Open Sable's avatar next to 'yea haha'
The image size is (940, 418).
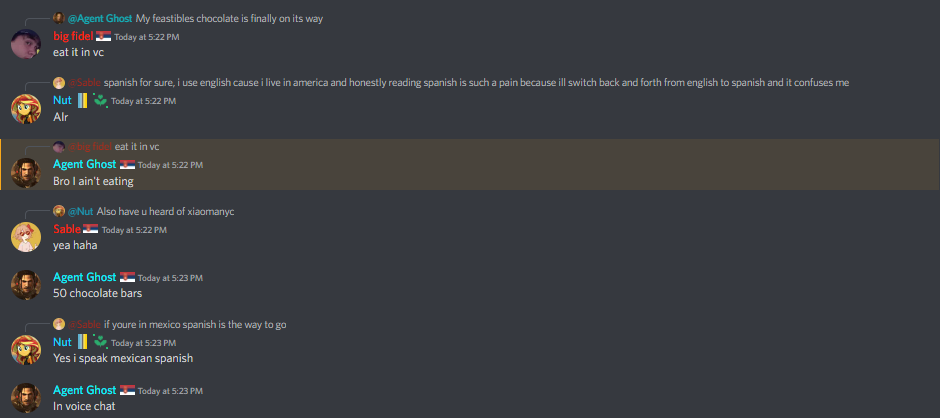26,237
